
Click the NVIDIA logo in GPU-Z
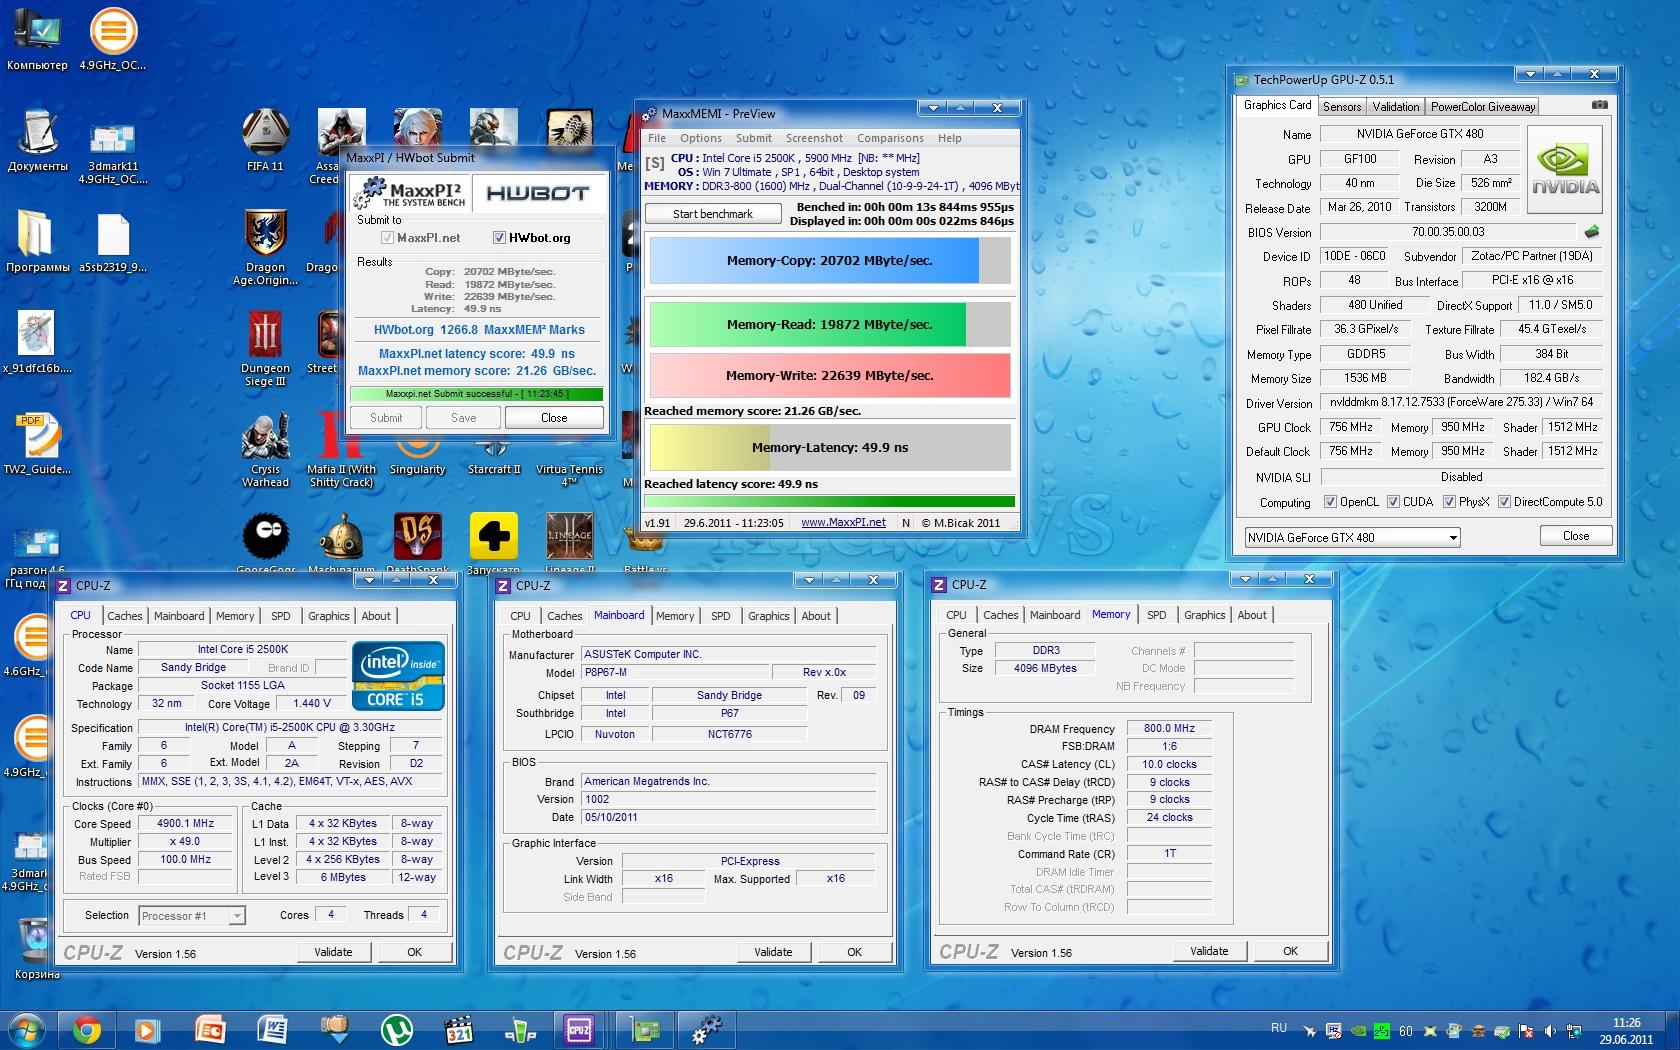(x=1565, y=171)
